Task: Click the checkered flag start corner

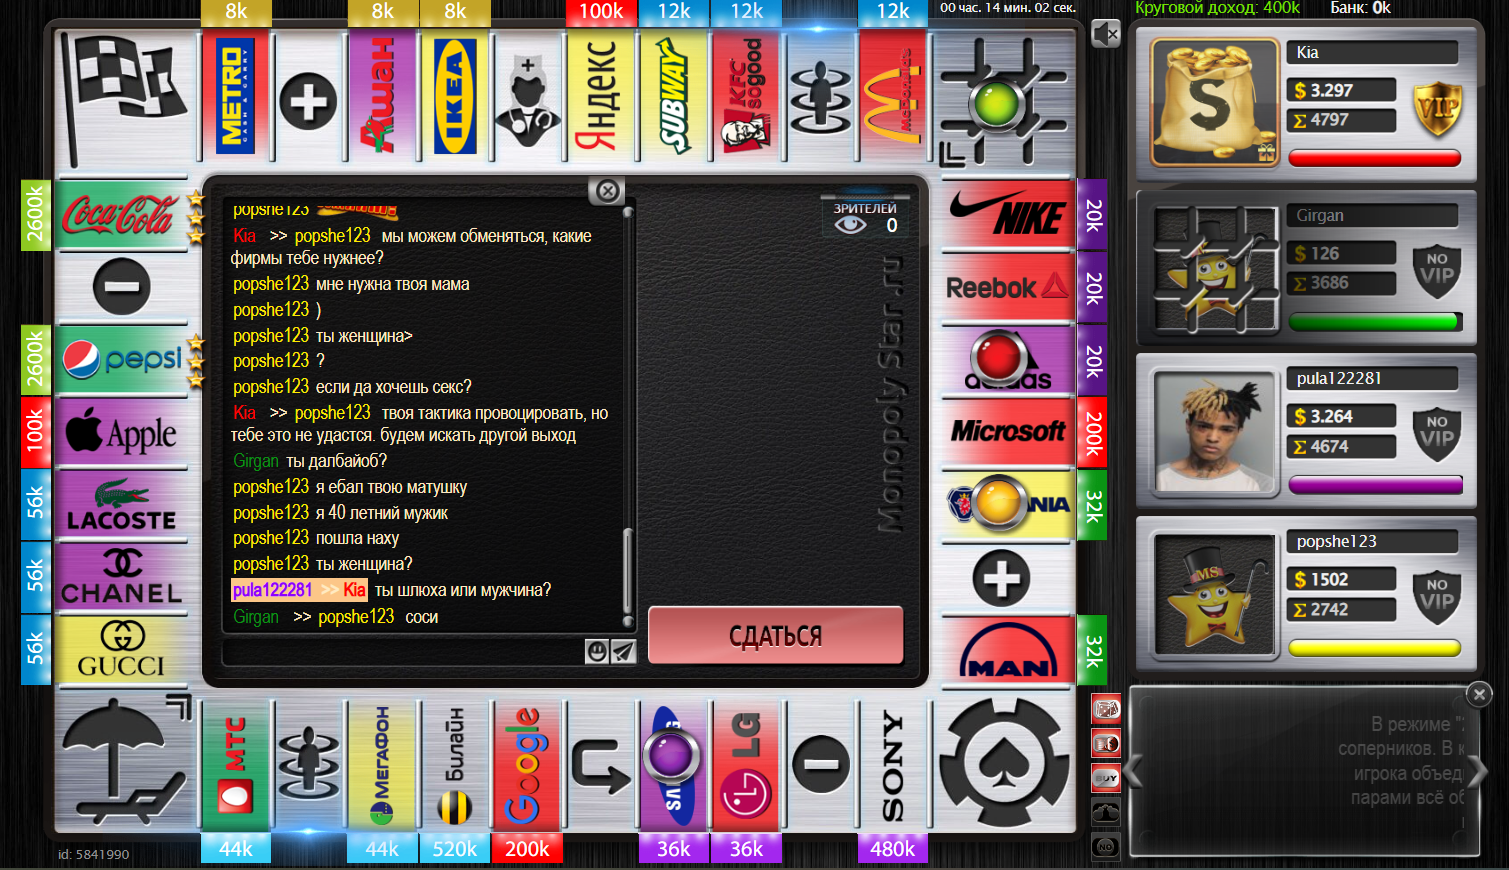Action: pos(124,96)
